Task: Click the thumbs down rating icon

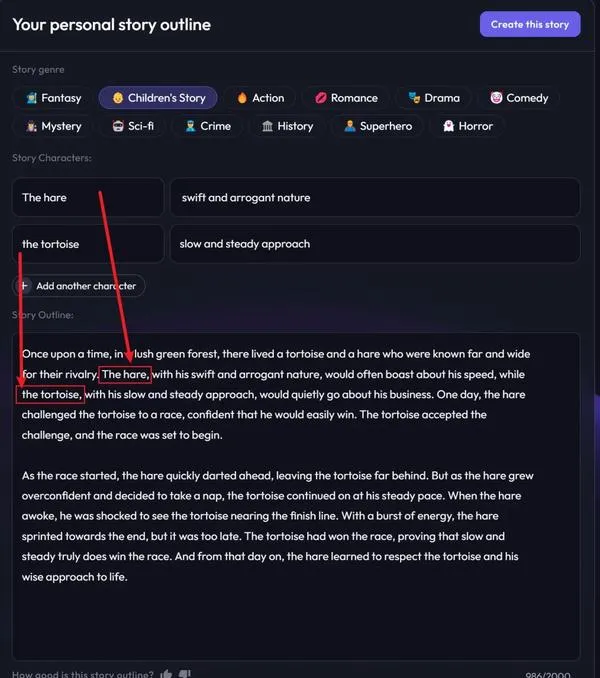Action: click(185, 674)
